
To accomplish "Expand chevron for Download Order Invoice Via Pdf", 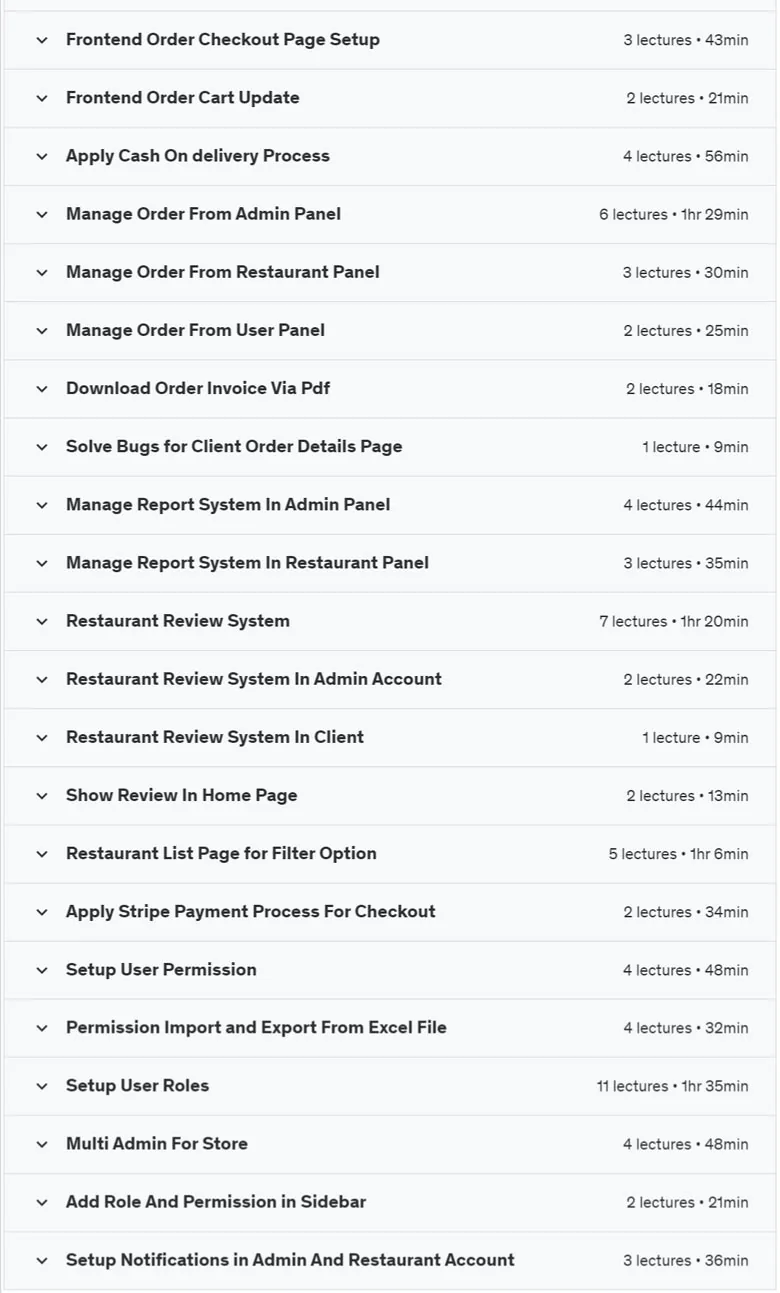I will click(41, 388).
